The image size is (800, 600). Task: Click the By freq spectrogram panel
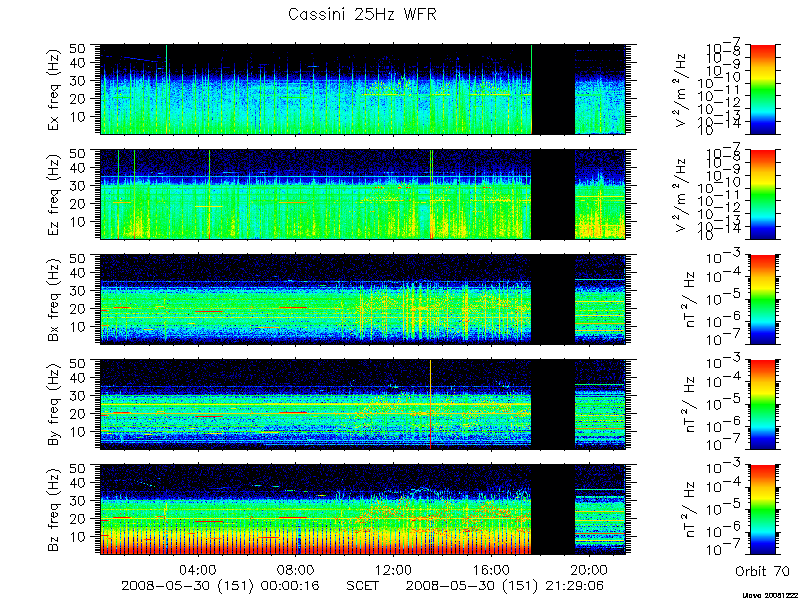(363, 405)
